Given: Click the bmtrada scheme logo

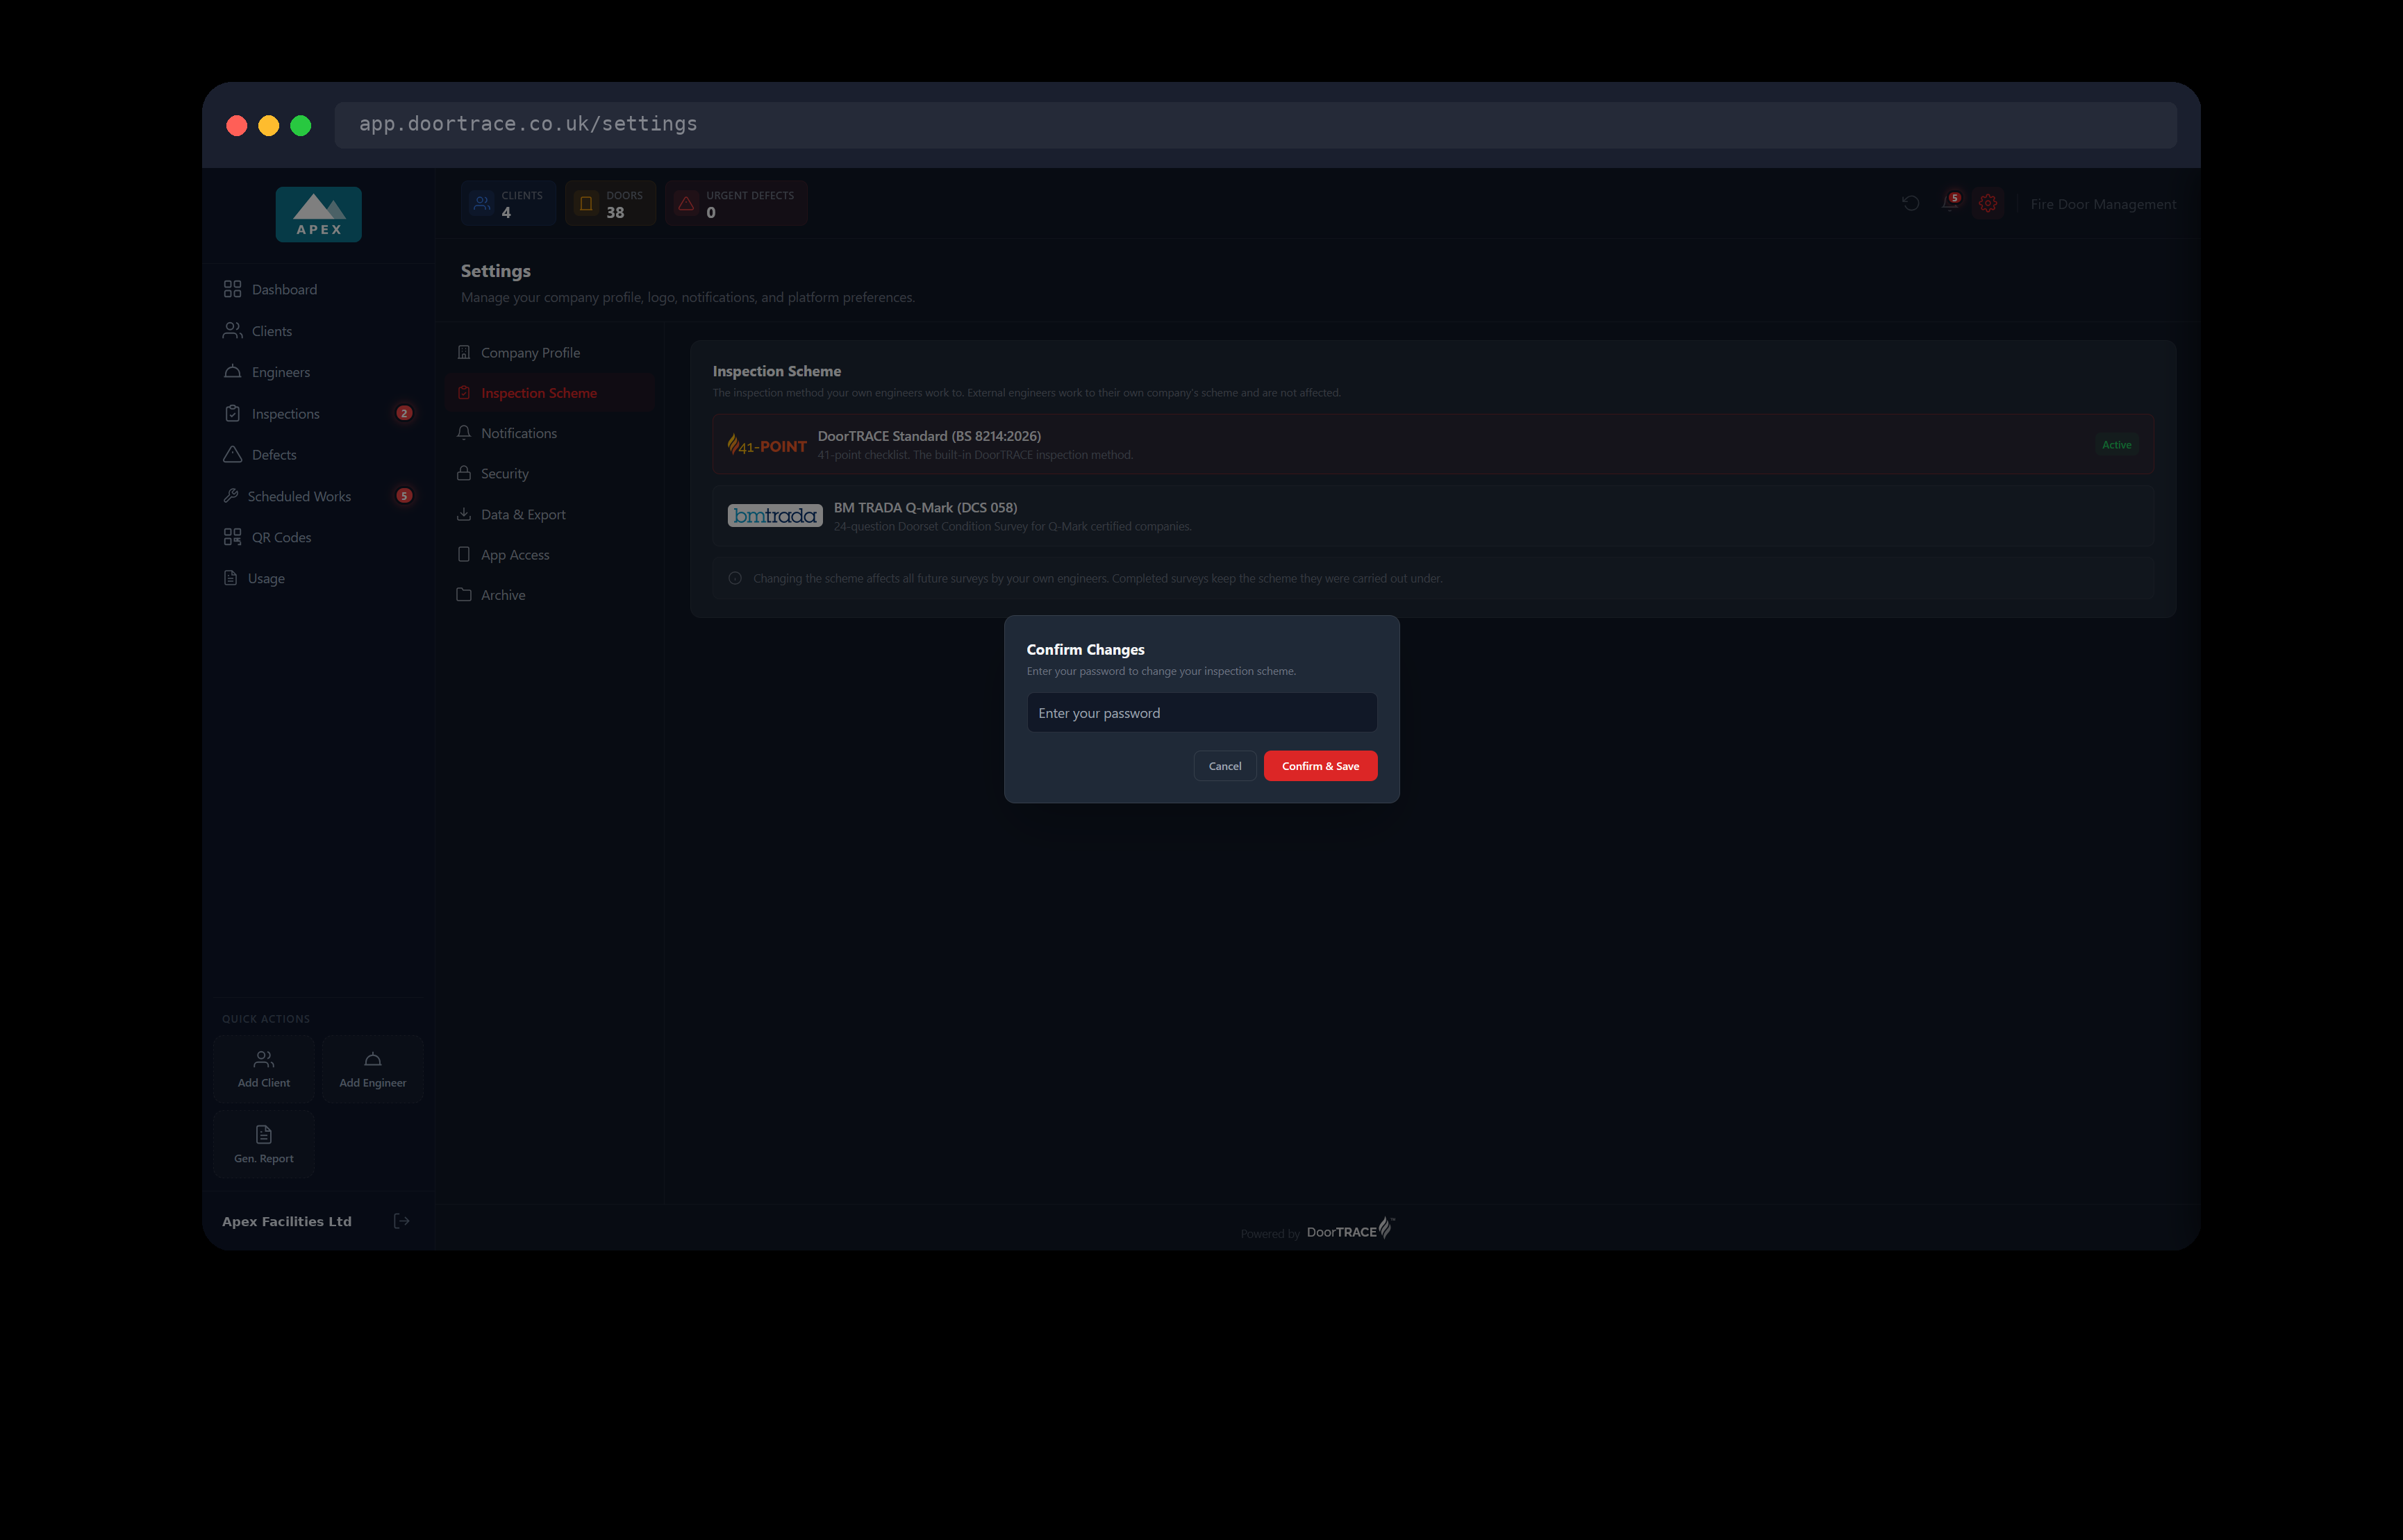Looking at the screenshot, I should pyautogui.click(x=775, y=516).
